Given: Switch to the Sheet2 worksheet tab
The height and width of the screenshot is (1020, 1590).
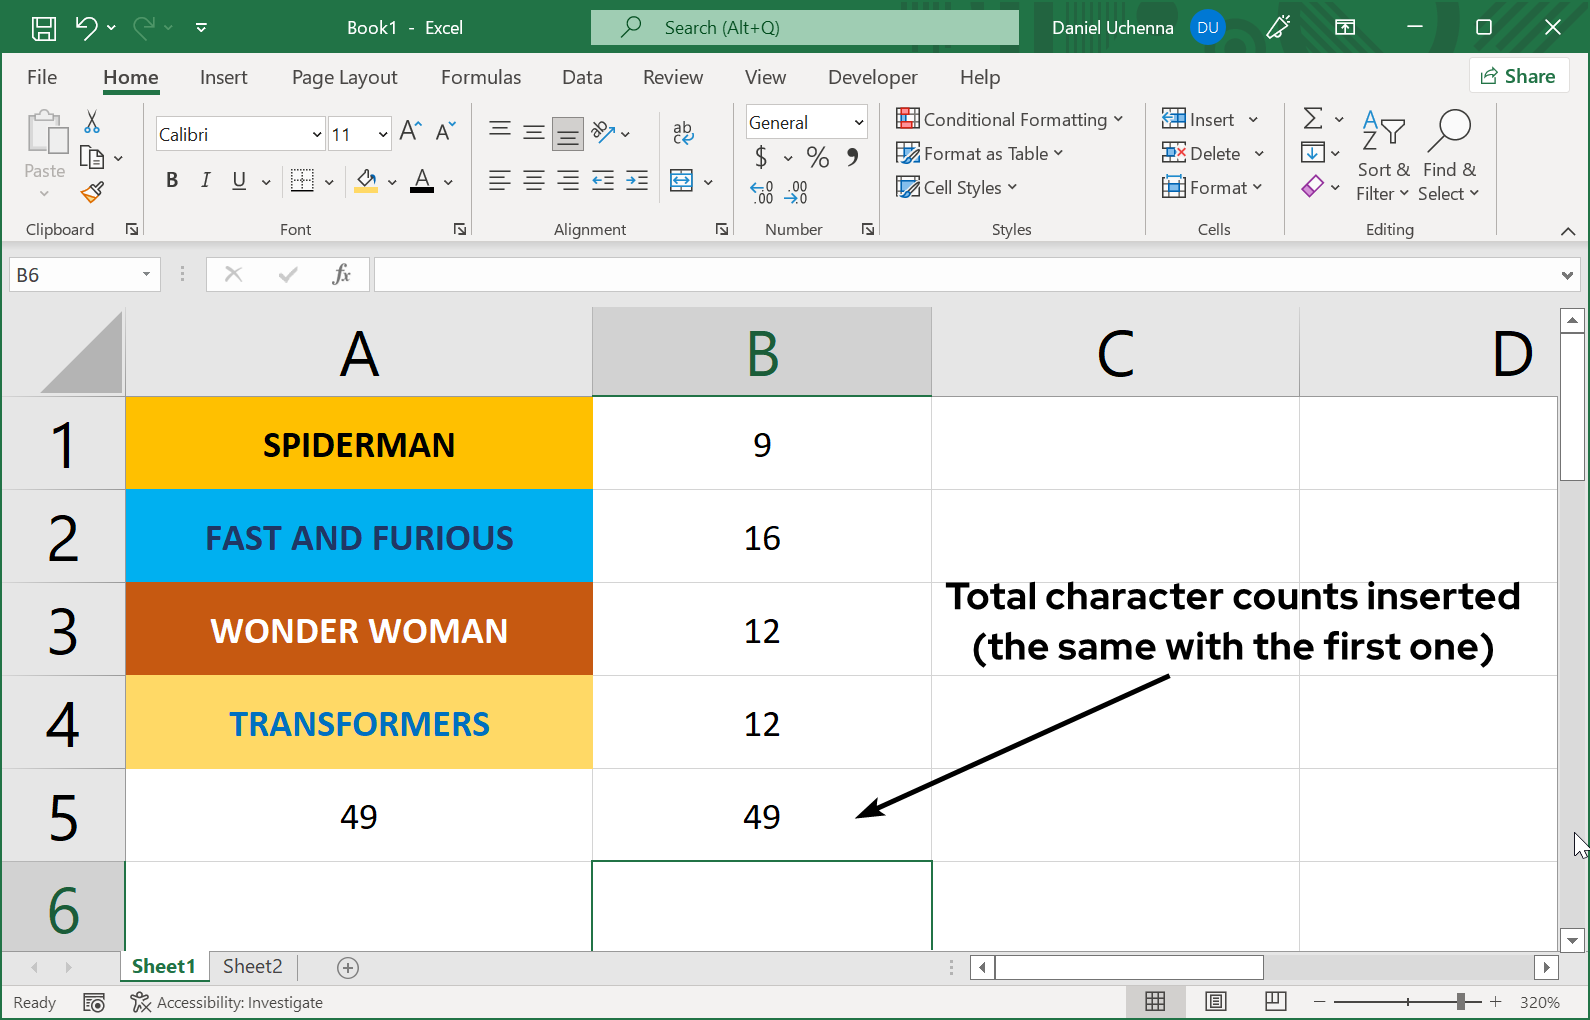Looking at the screenshot, I should tap(252, 966).
